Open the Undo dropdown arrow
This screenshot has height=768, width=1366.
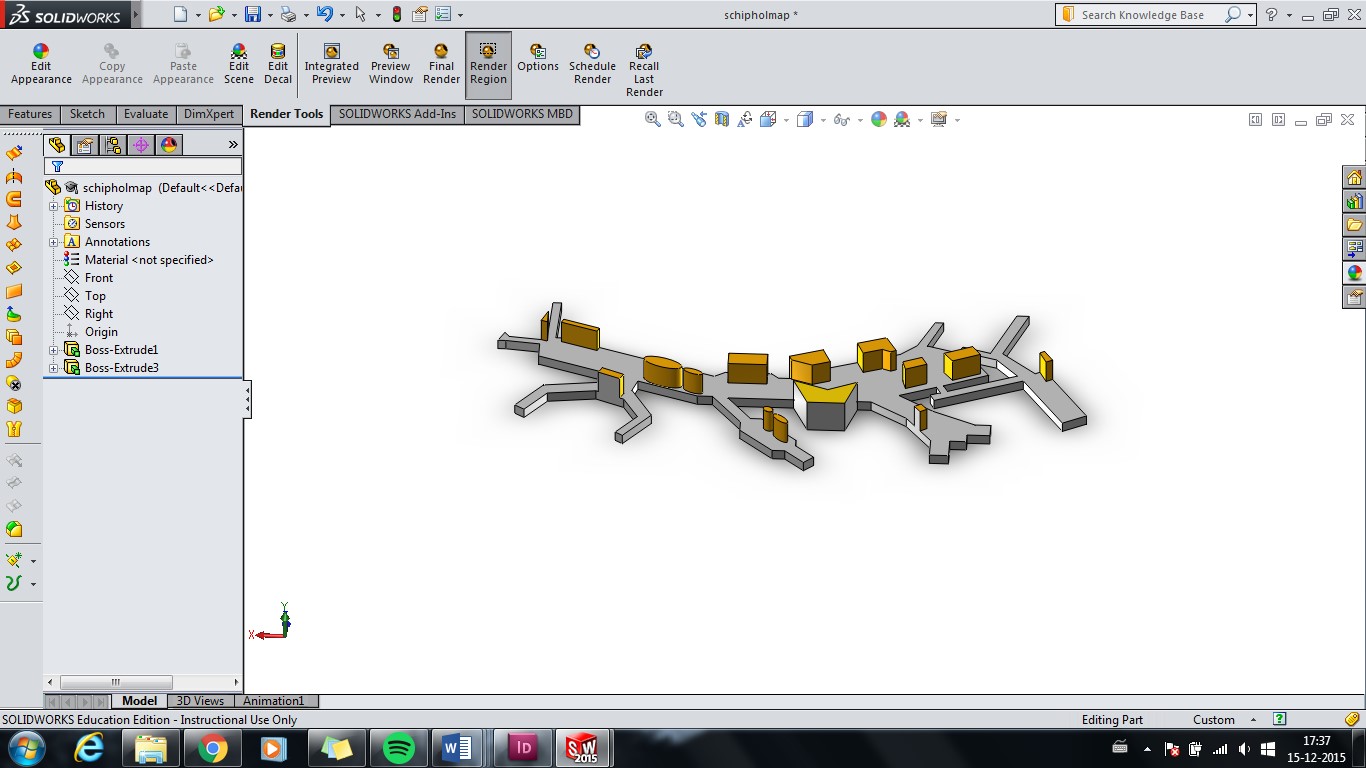coord(342,15)
